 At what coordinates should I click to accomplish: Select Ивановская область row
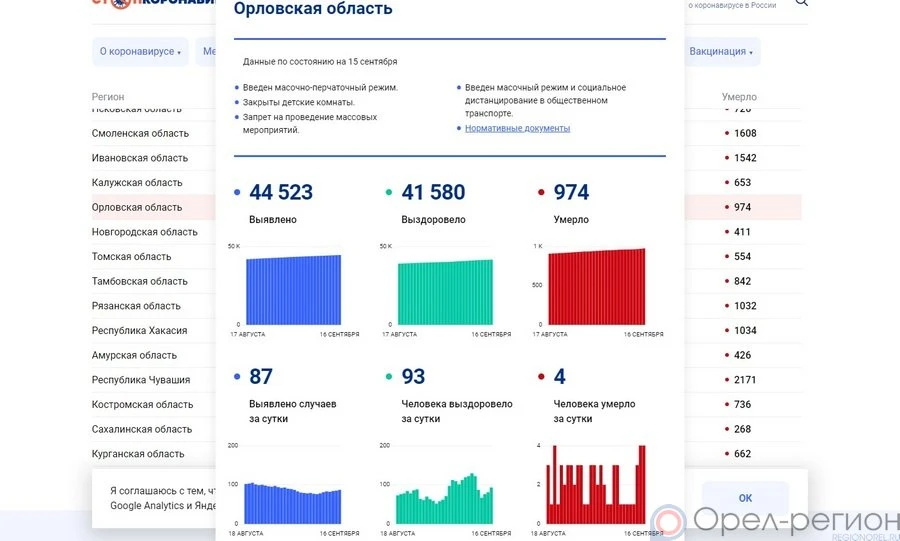(139, 158)
